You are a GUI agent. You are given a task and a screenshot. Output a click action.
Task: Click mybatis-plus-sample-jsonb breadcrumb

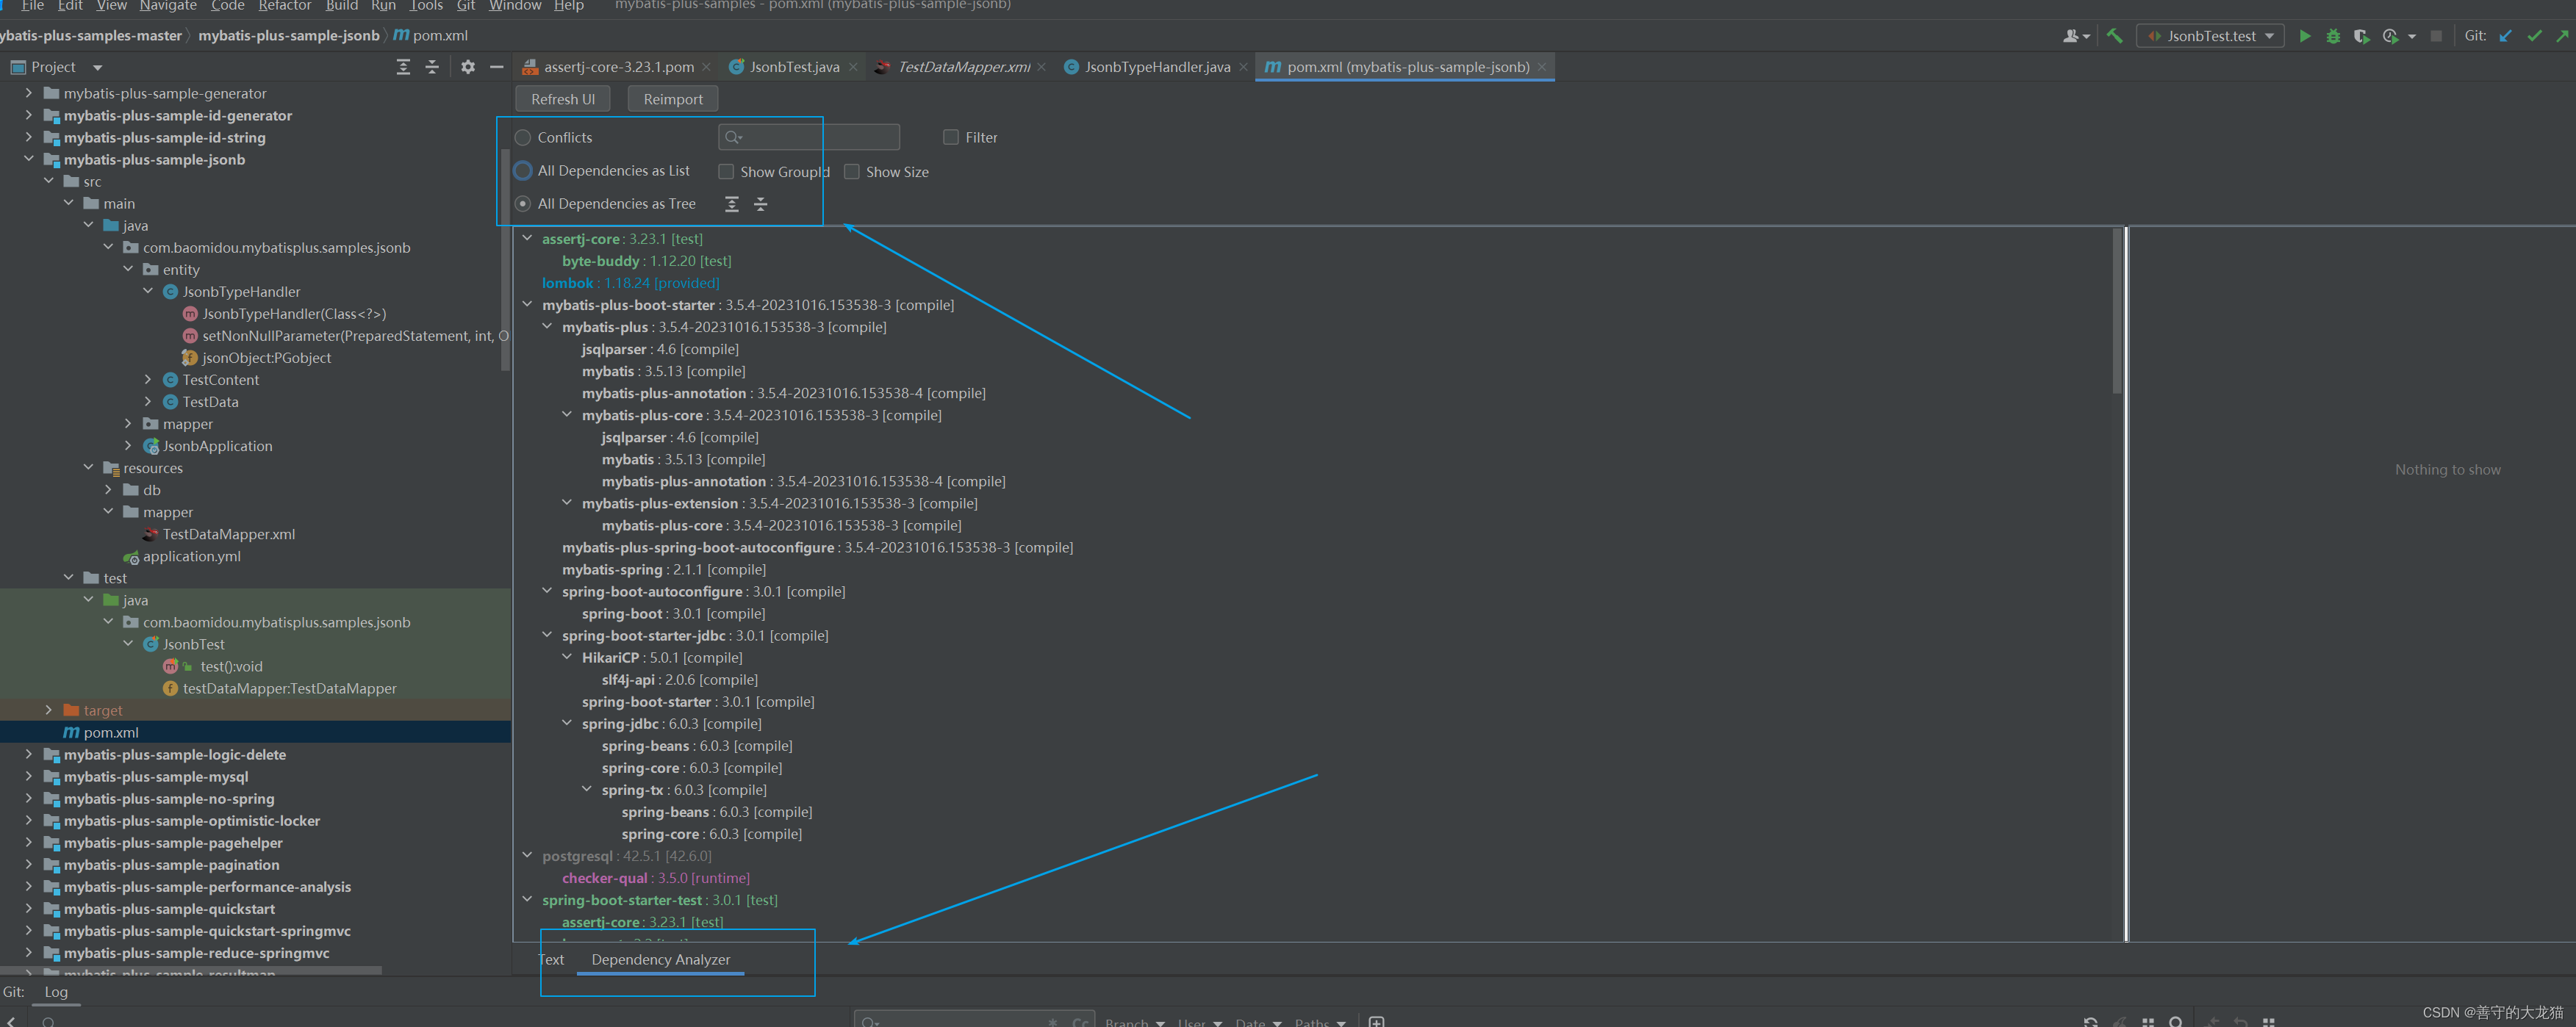click(x=289, y=36)
